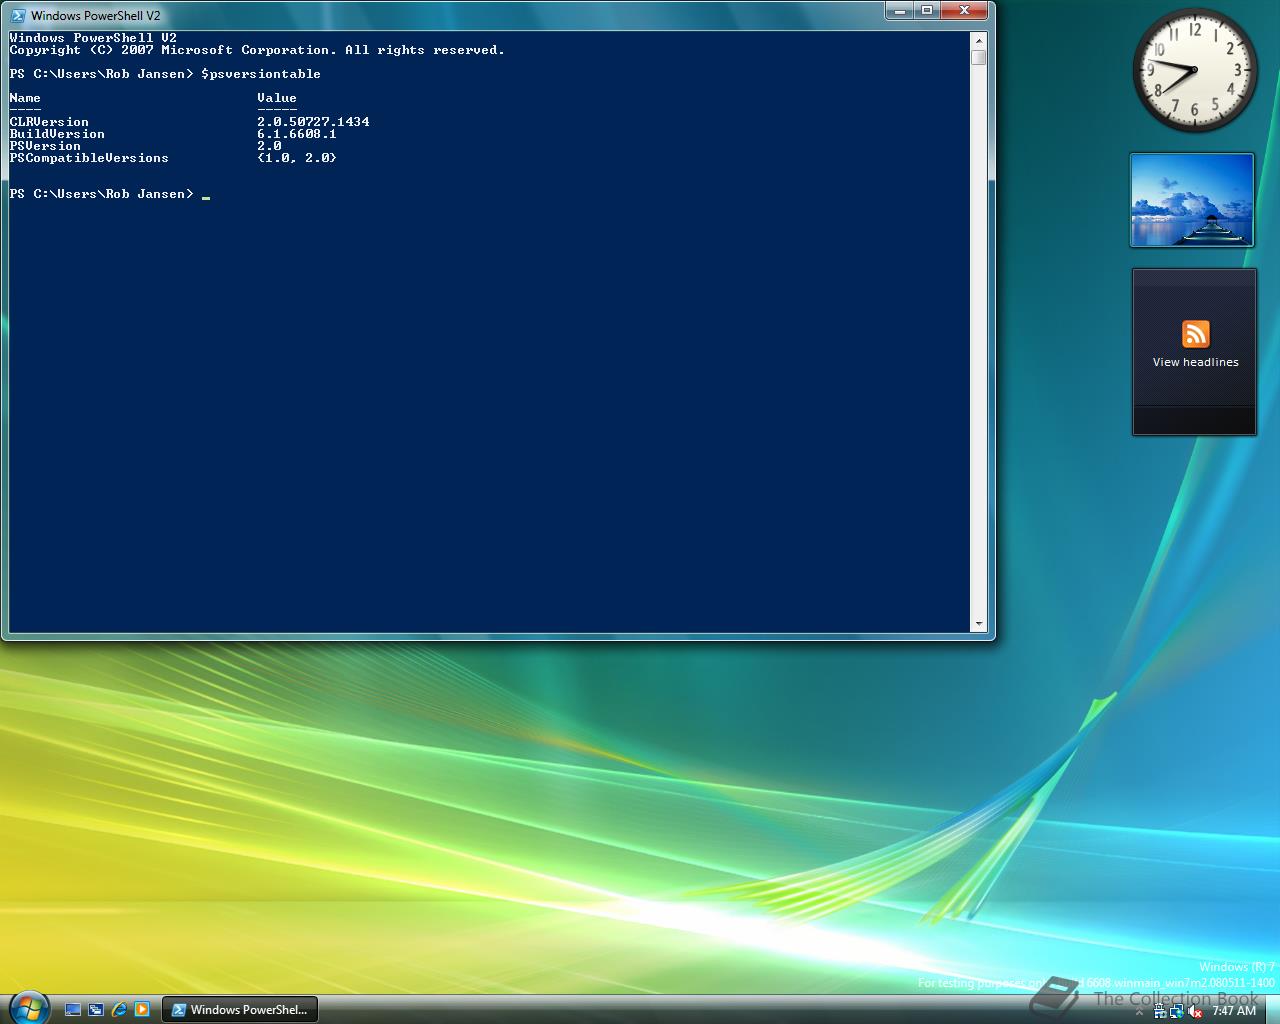Click the orange RSS feed icon
Viewport: 1280px width, 1024px height.
[x=1196, y=334]
